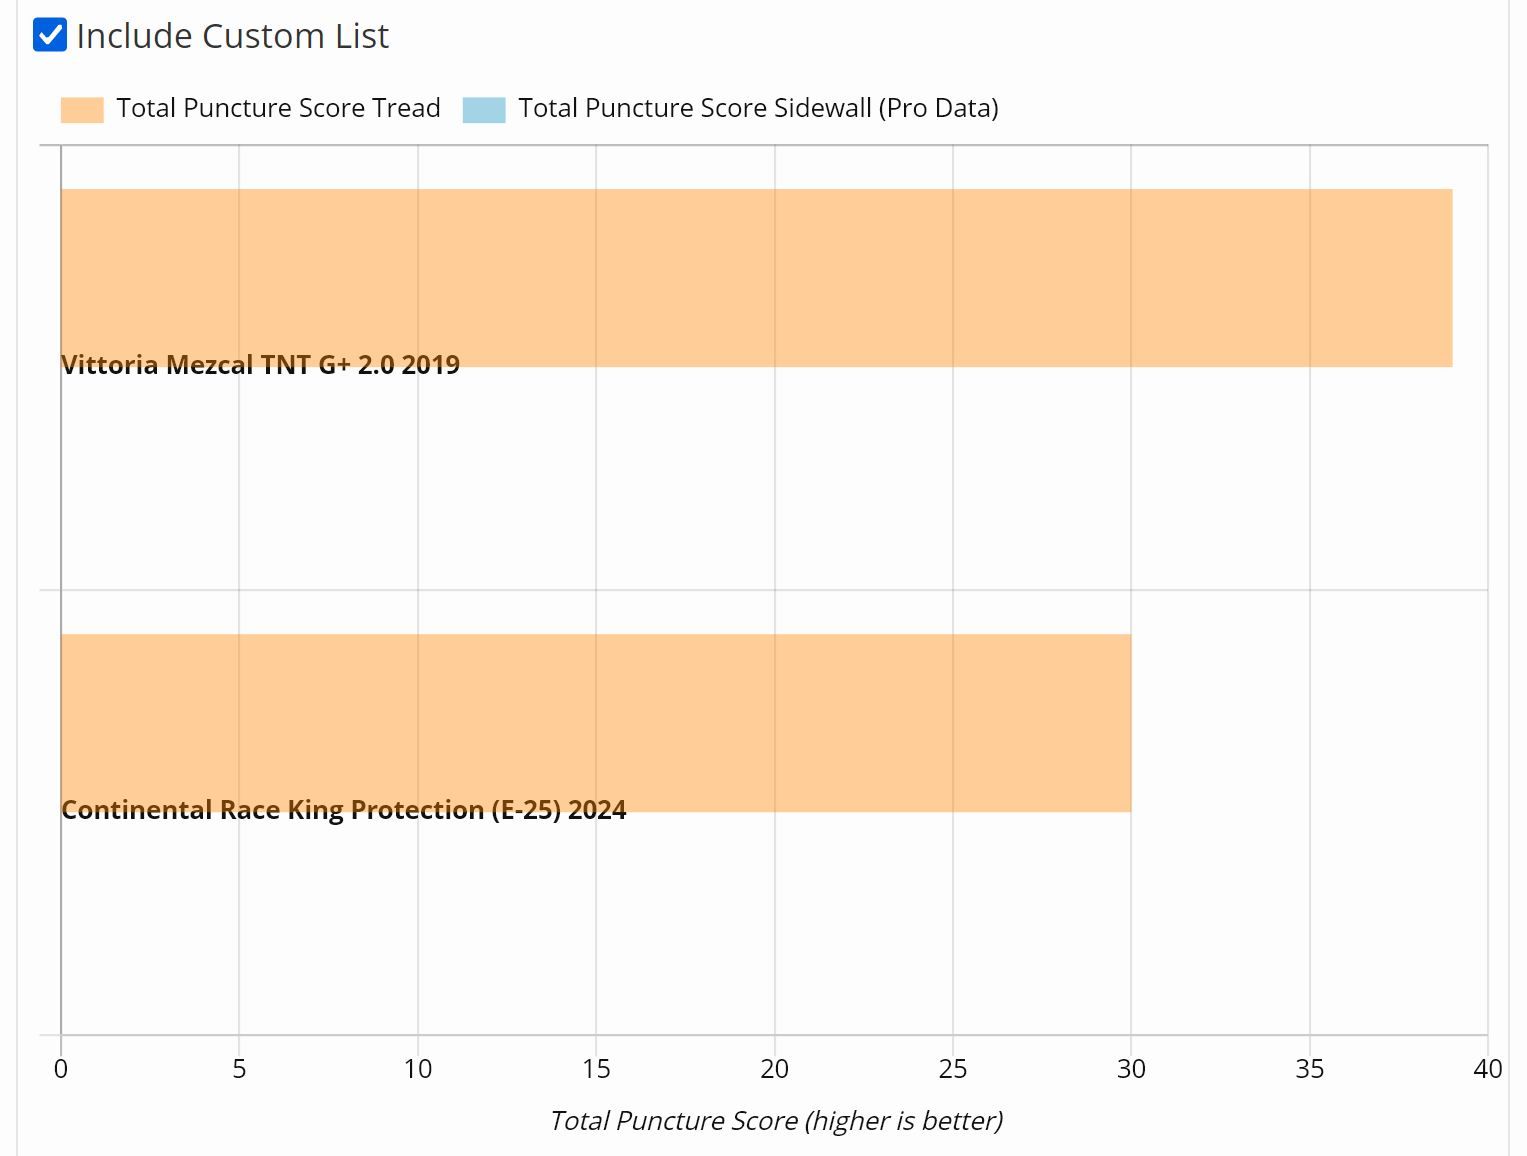The width and height of the screenshot is (1527, 1156).
Task: Toggle 'Total Puncture Score Sidewall (Pro Data)' legend label
Action: click(x=758, y=108)
